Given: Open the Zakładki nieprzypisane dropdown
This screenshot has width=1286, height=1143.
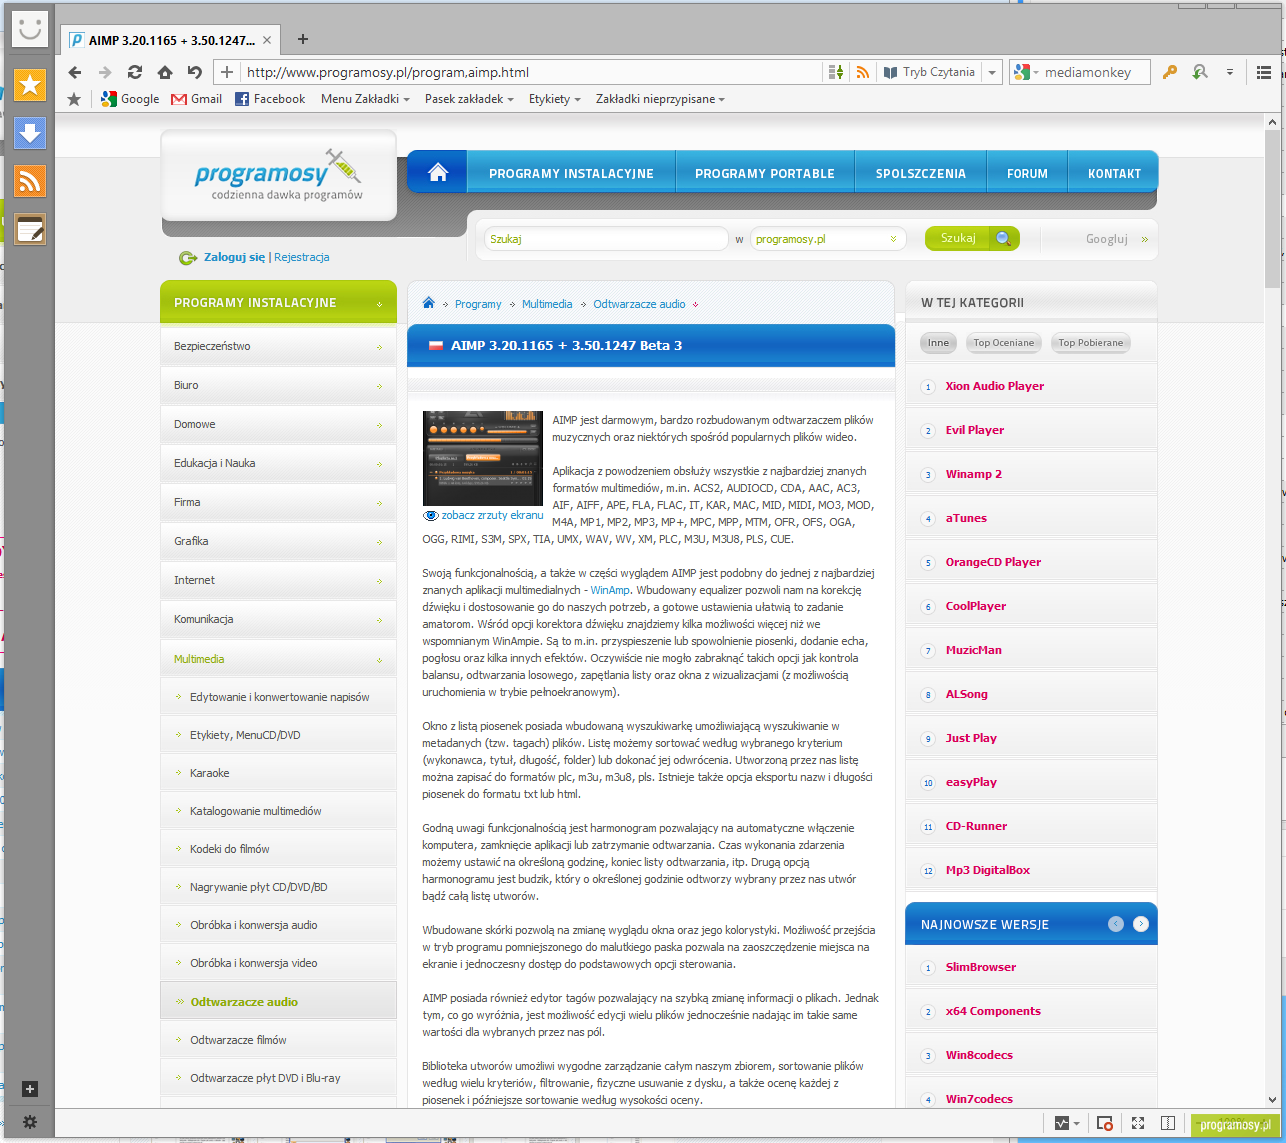Looking at the screenshot, I should 660,99.
